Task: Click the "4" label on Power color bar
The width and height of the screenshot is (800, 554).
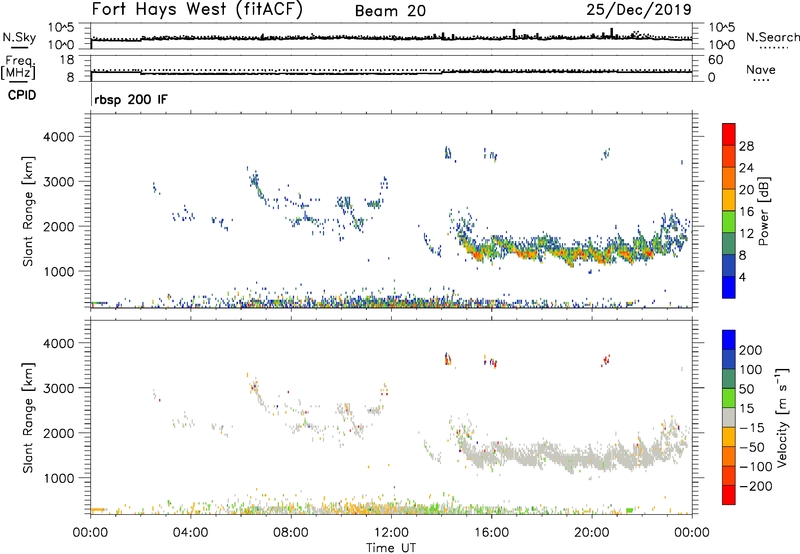Action: 742,277
